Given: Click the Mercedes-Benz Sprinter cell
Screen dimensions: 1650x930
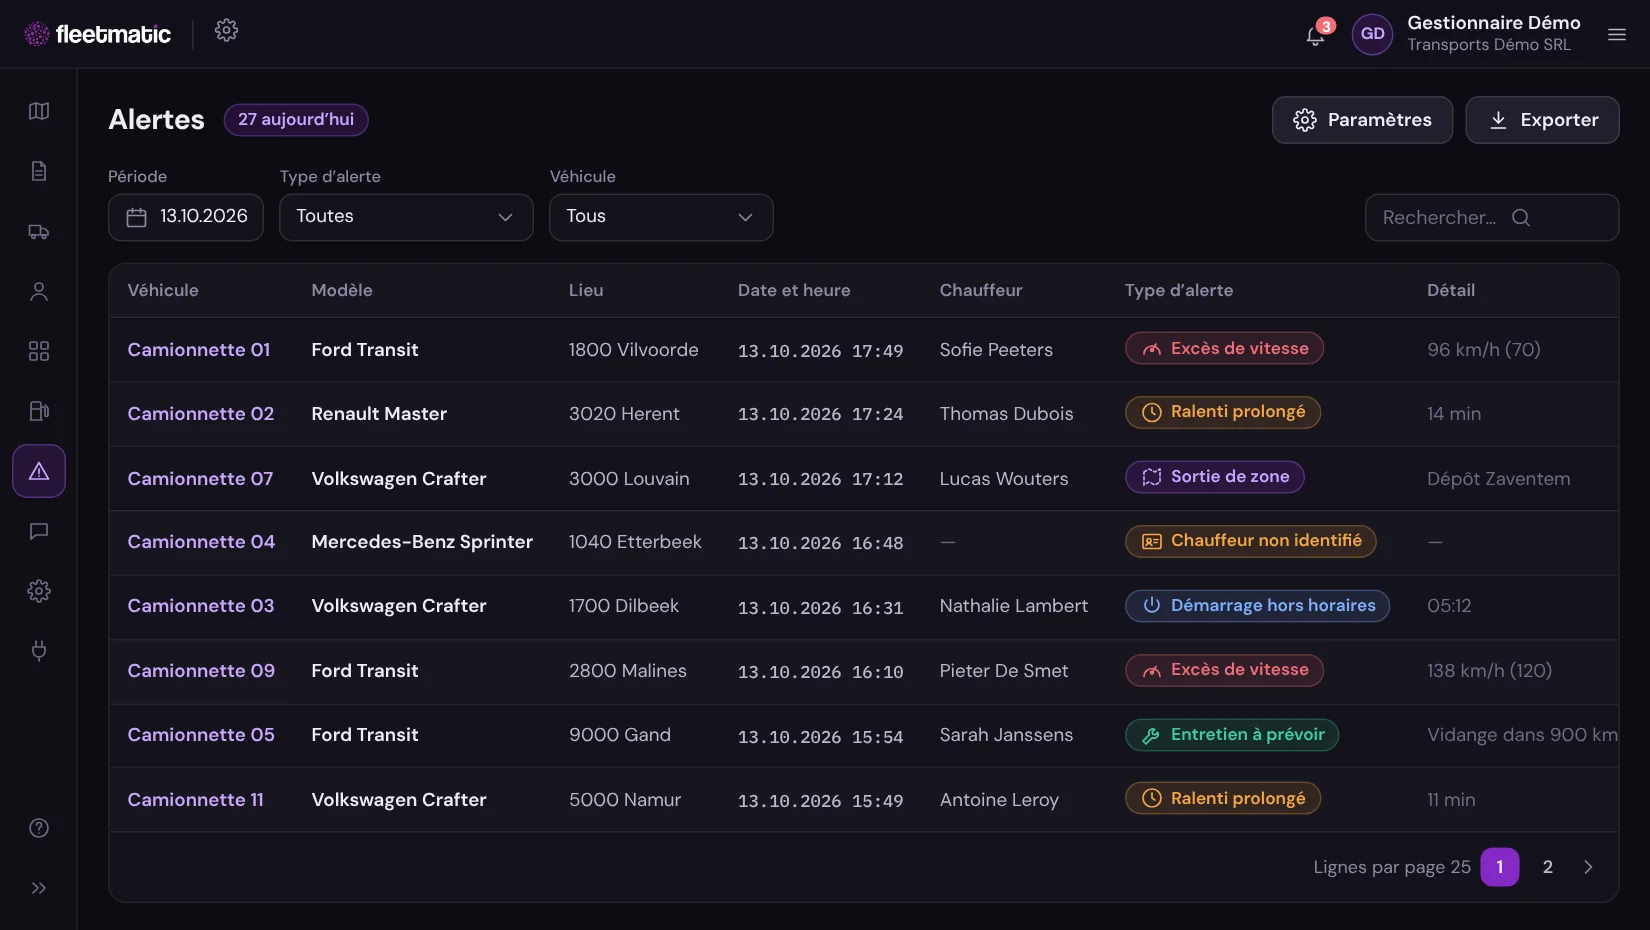Looking at the screenshot, I should 422,542.
